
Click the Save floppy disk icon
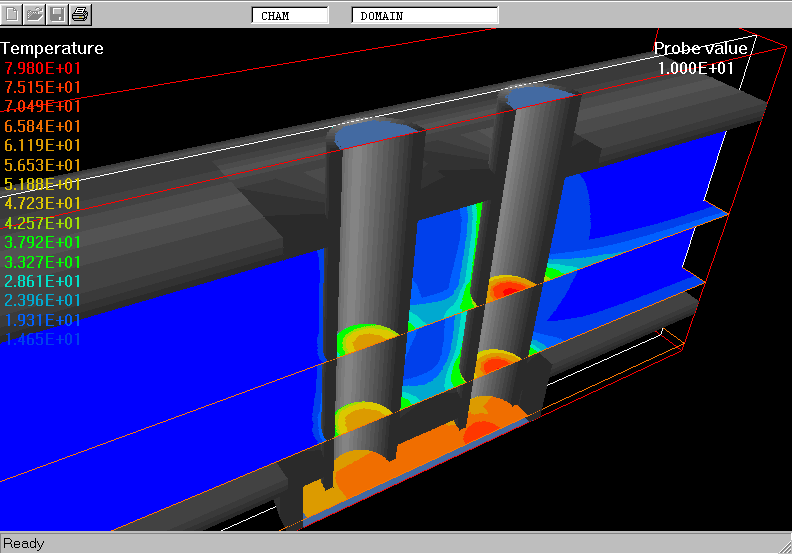[57, 14]
